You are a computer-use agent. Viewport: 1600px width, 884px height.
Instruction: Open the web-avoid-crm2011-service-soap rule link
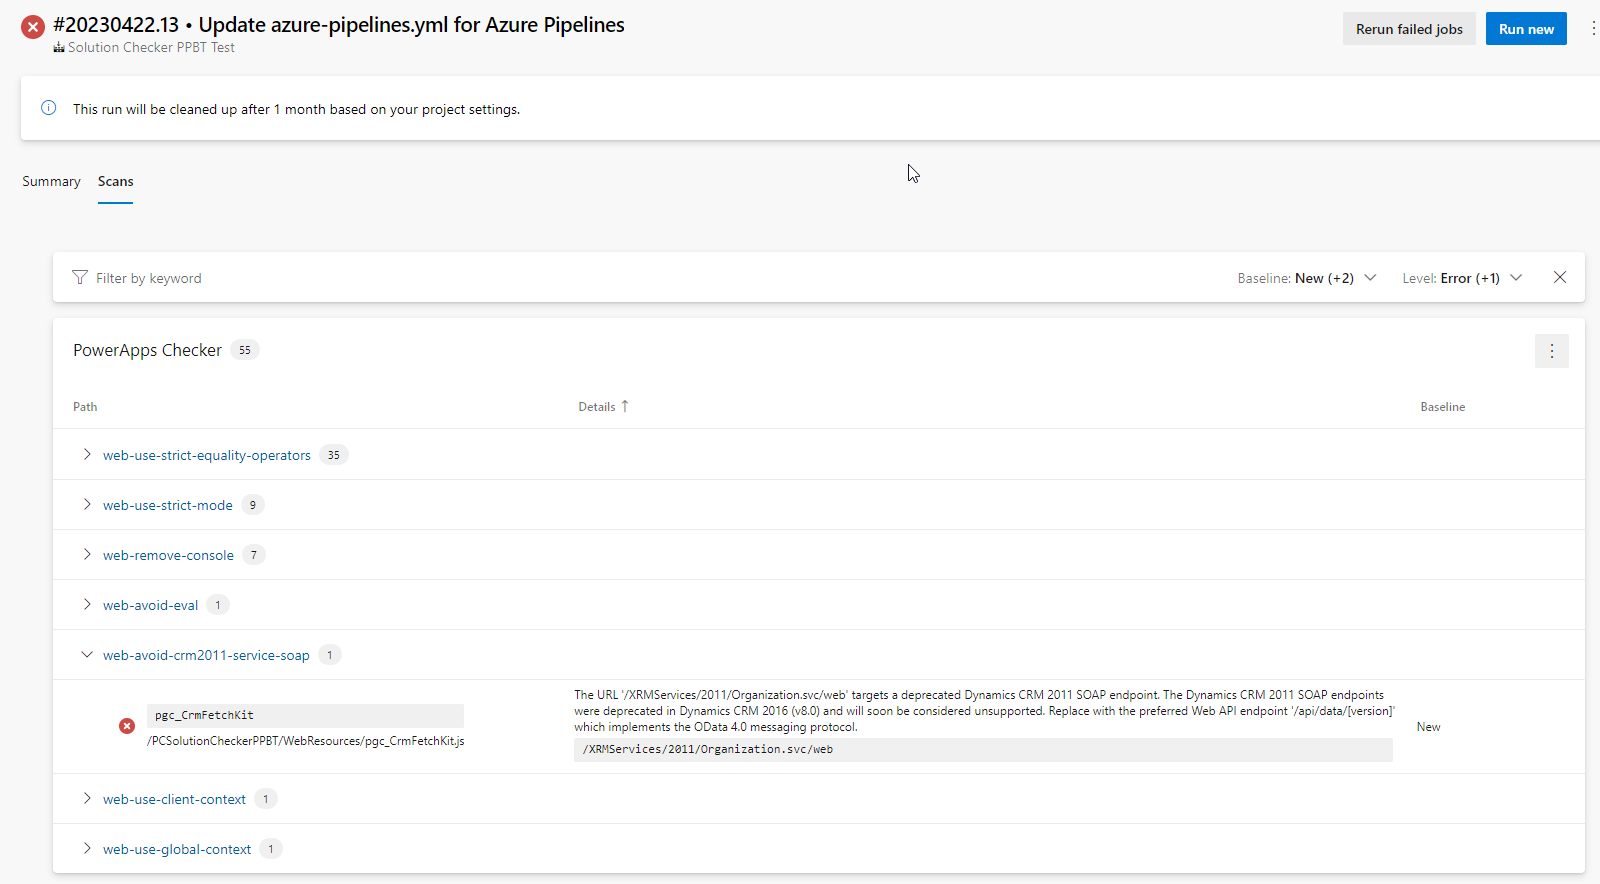coord(206,655)
